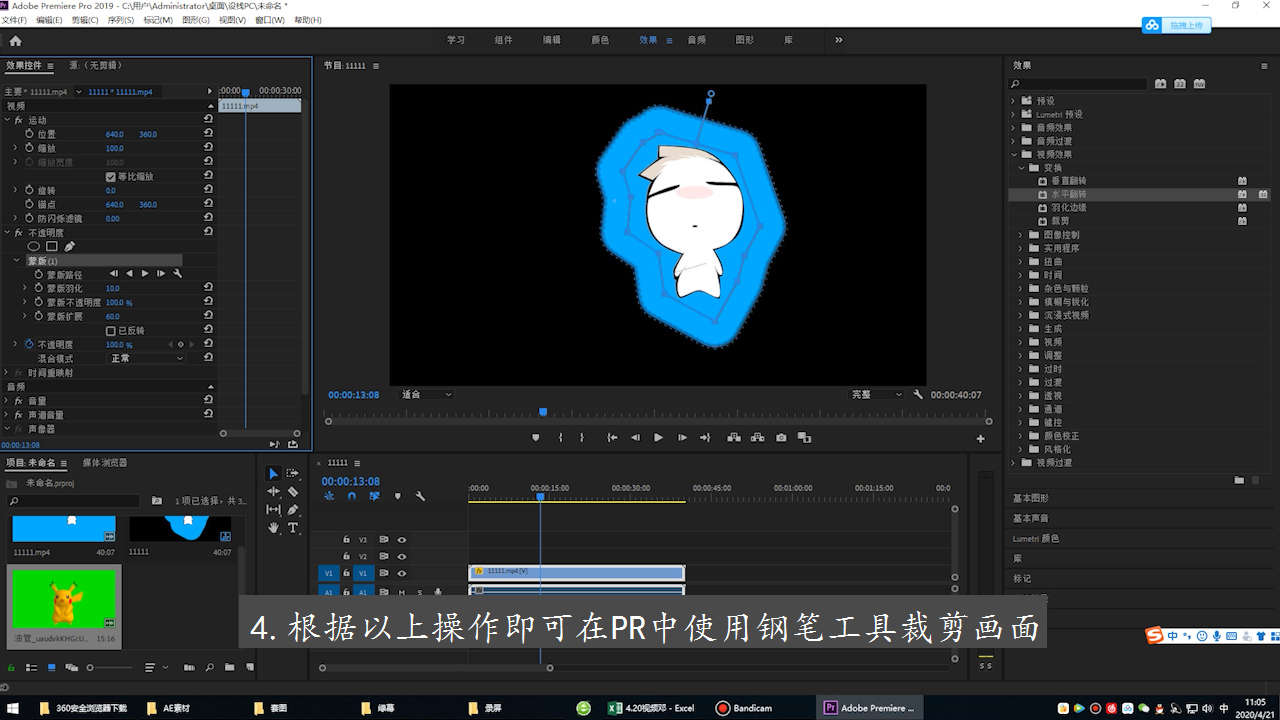1280x720 pixels.
Task: Collapse the Mask (1) group
Action: pyautogui.click(x=17, y=260)
